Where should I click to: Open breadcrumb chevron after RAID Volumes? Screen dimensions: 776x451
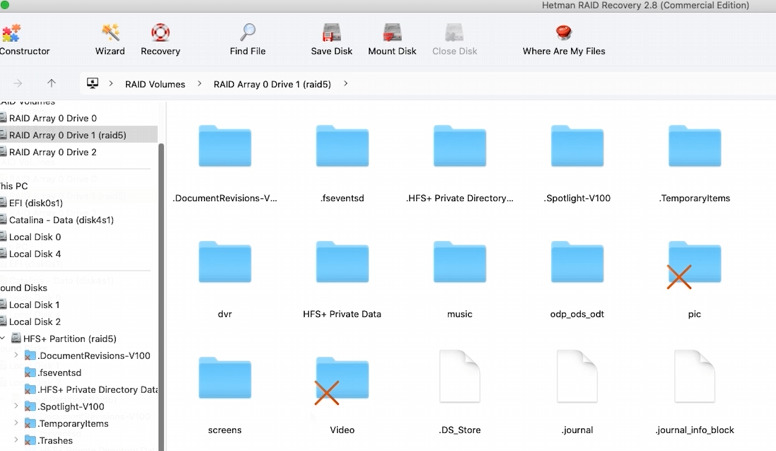199,84
